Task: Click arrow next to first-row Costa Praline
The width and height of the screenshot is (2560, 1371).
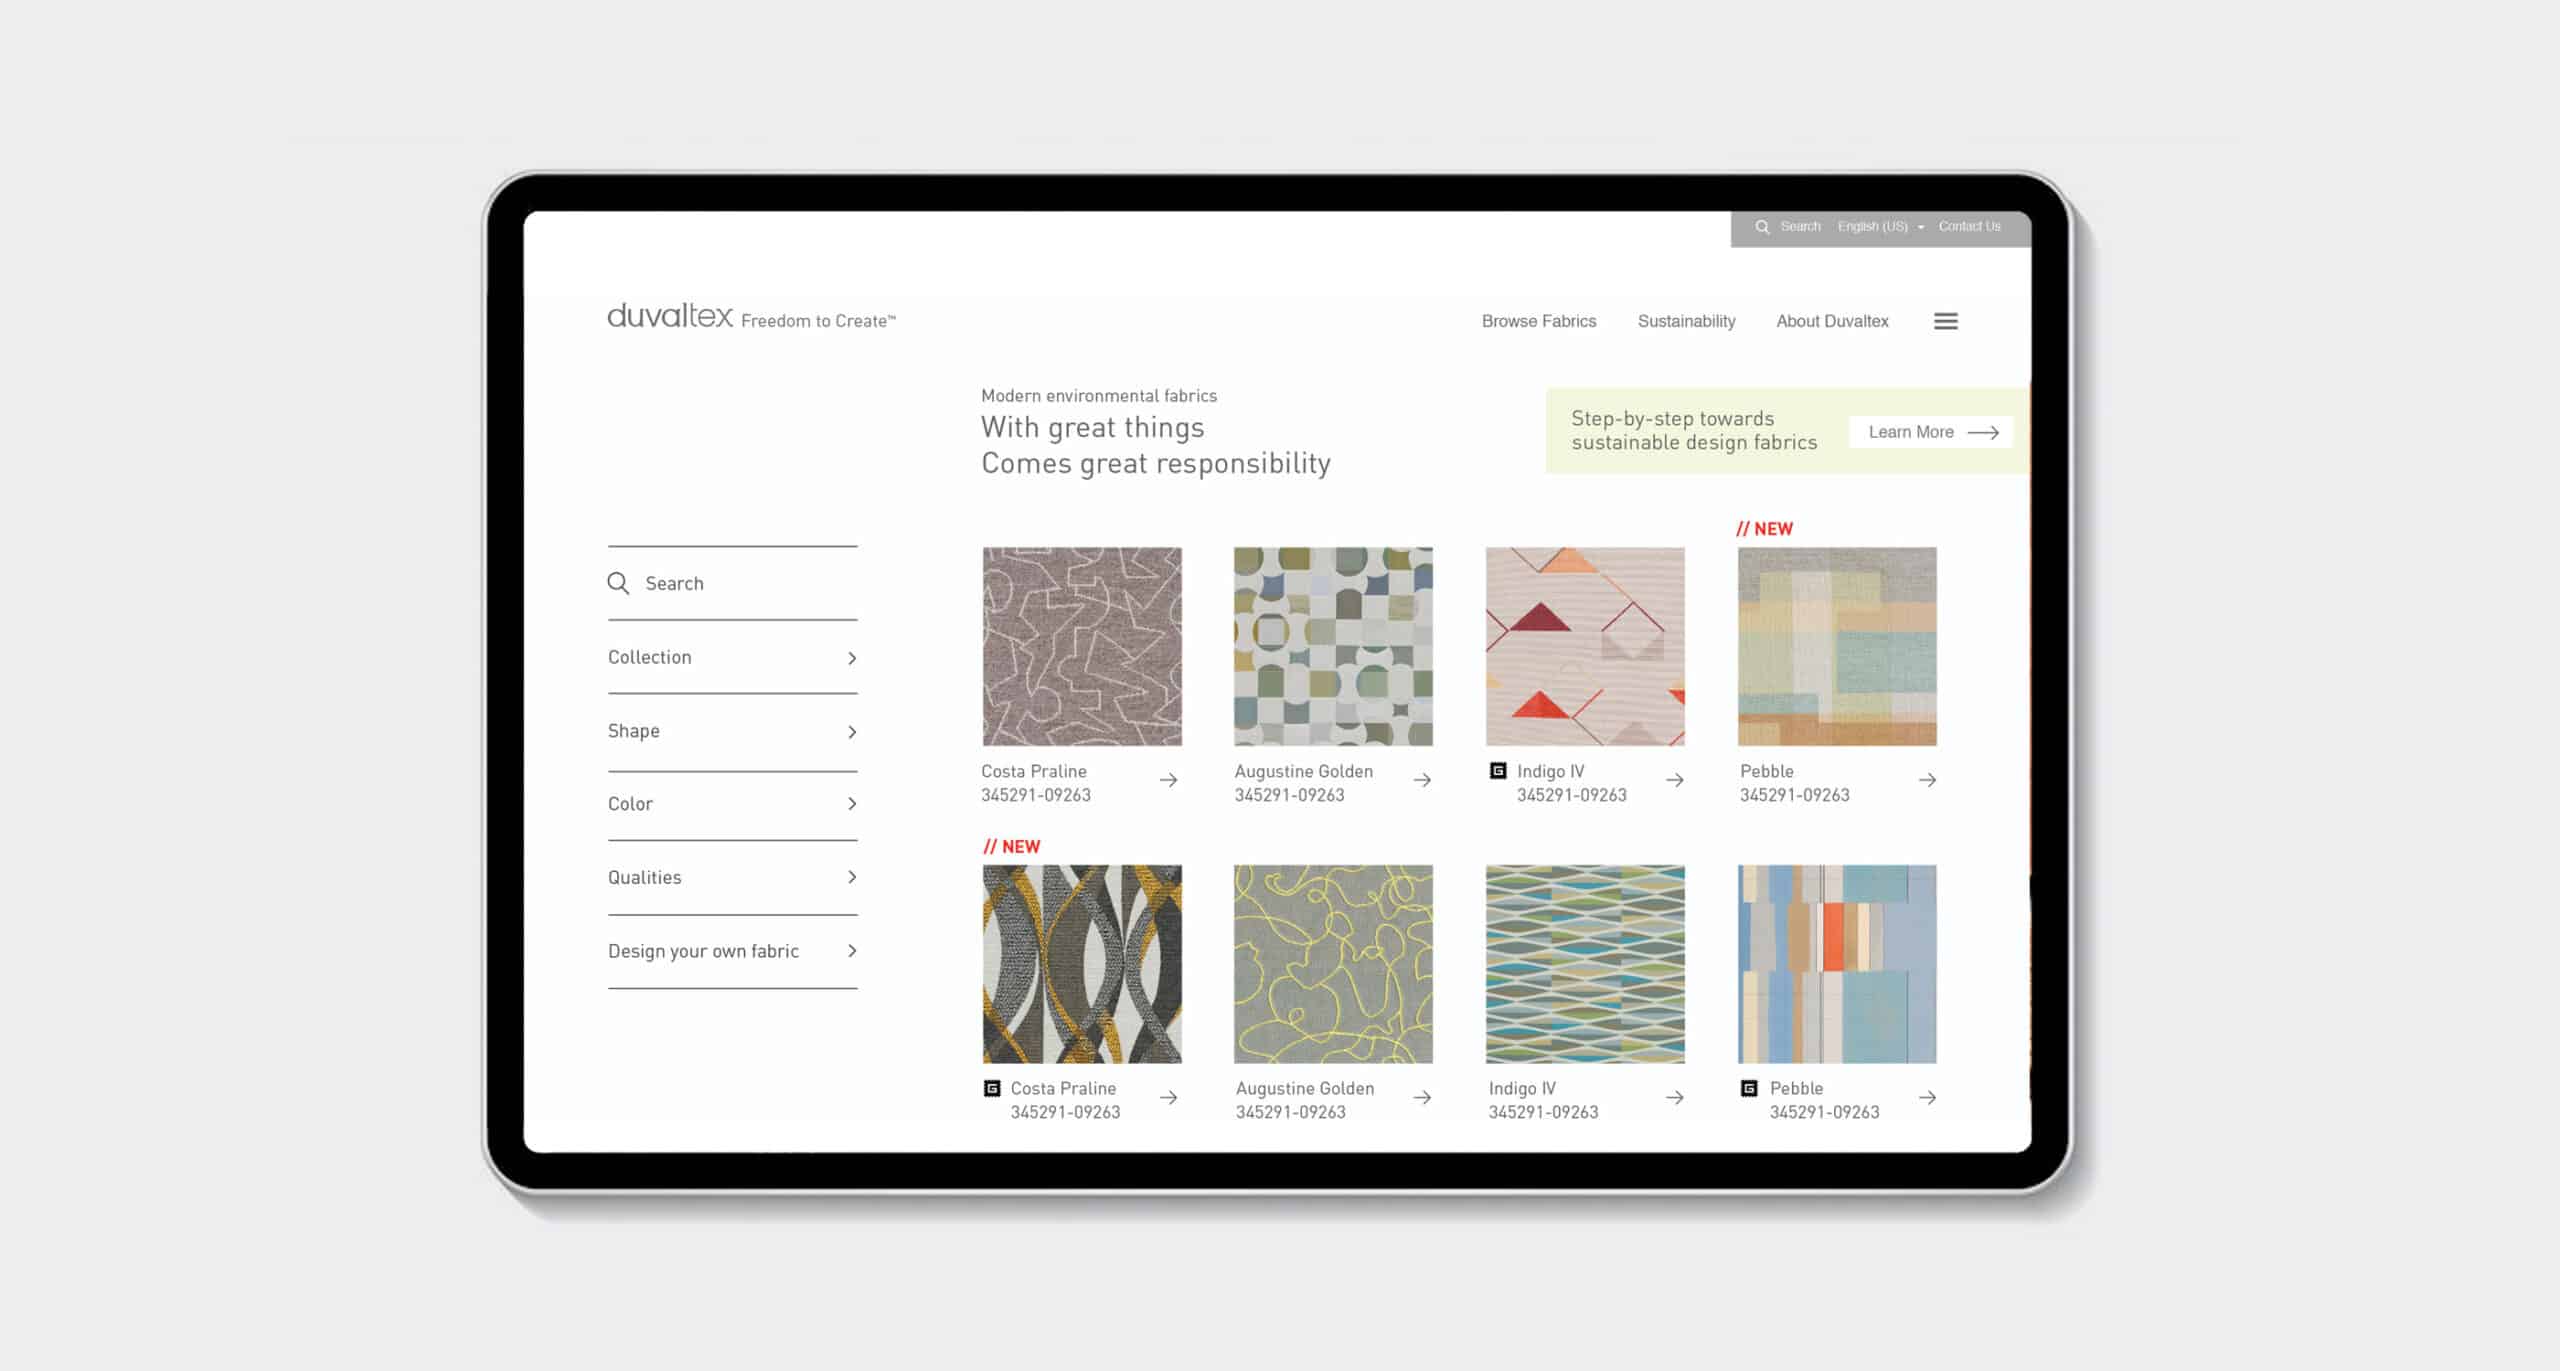Action: coord(1168,780)
